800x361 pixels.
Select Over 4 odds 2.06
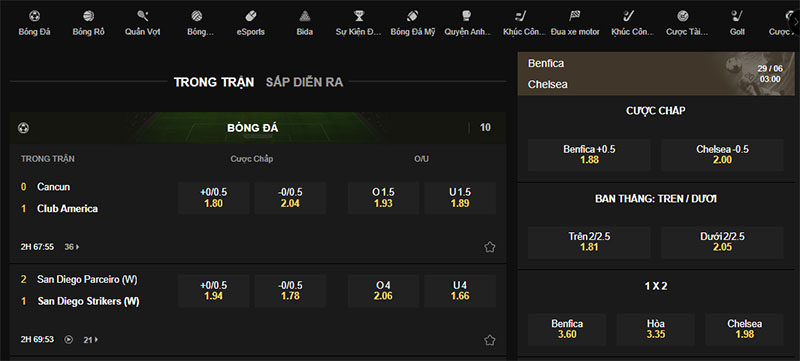(x=383, y=291)
